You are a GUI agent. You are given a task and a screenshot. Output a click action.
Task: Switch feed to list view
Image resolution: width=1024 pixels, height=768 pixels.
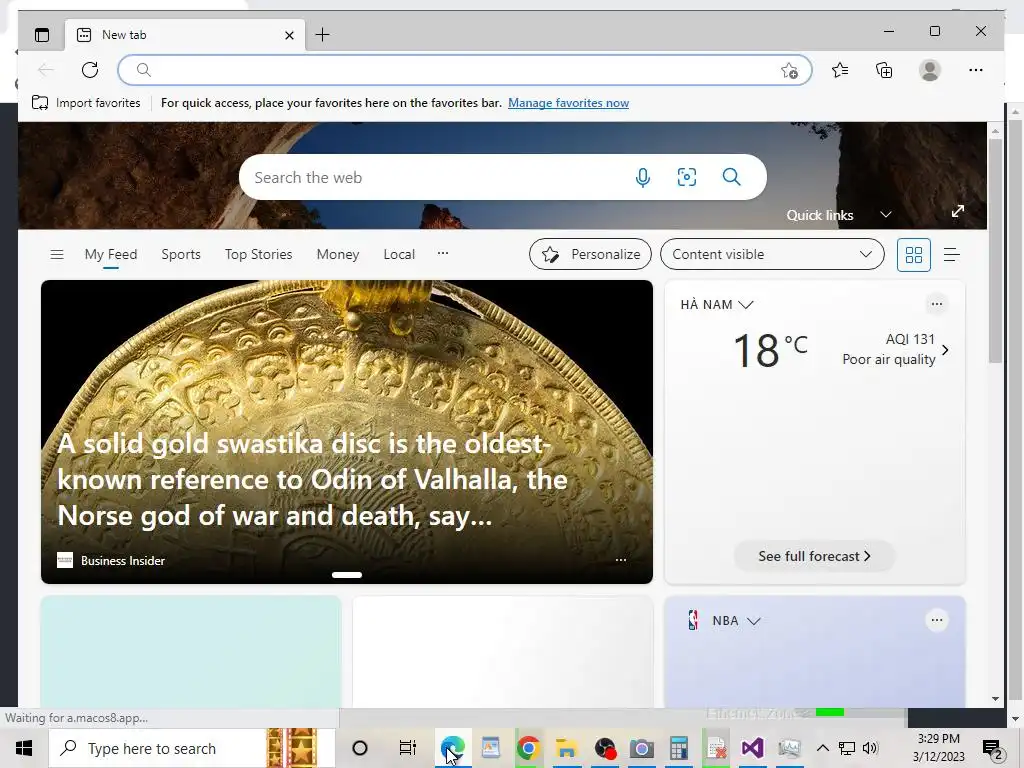952,254
